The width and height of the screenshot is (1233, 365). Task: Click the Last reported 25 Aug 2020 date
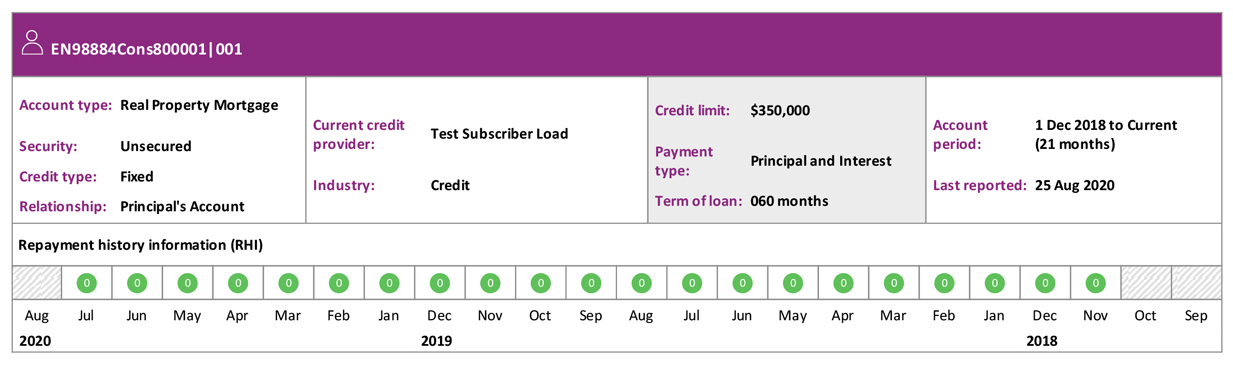[x=1075, y=185]
